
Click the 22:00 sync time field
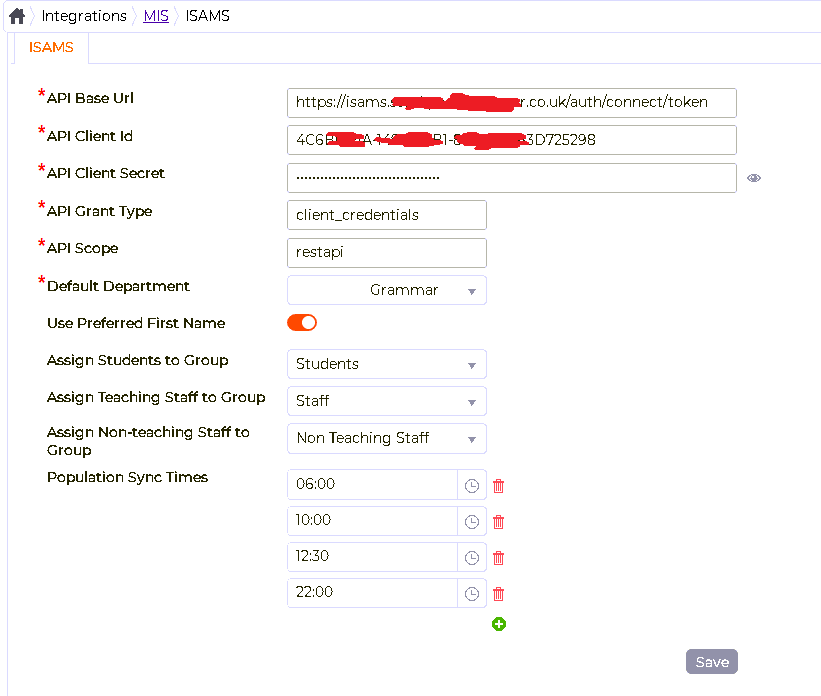coord(372,593)
